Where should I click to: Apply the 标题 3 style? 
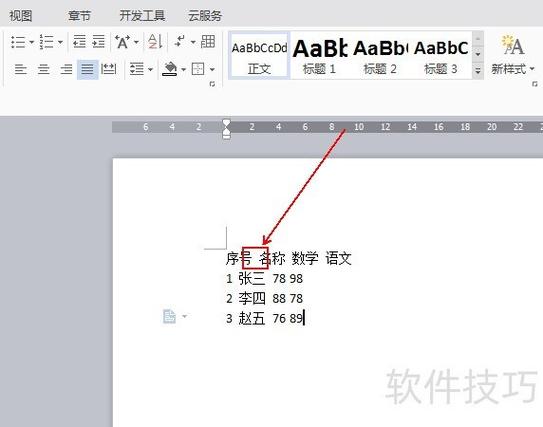coord(441,55)
